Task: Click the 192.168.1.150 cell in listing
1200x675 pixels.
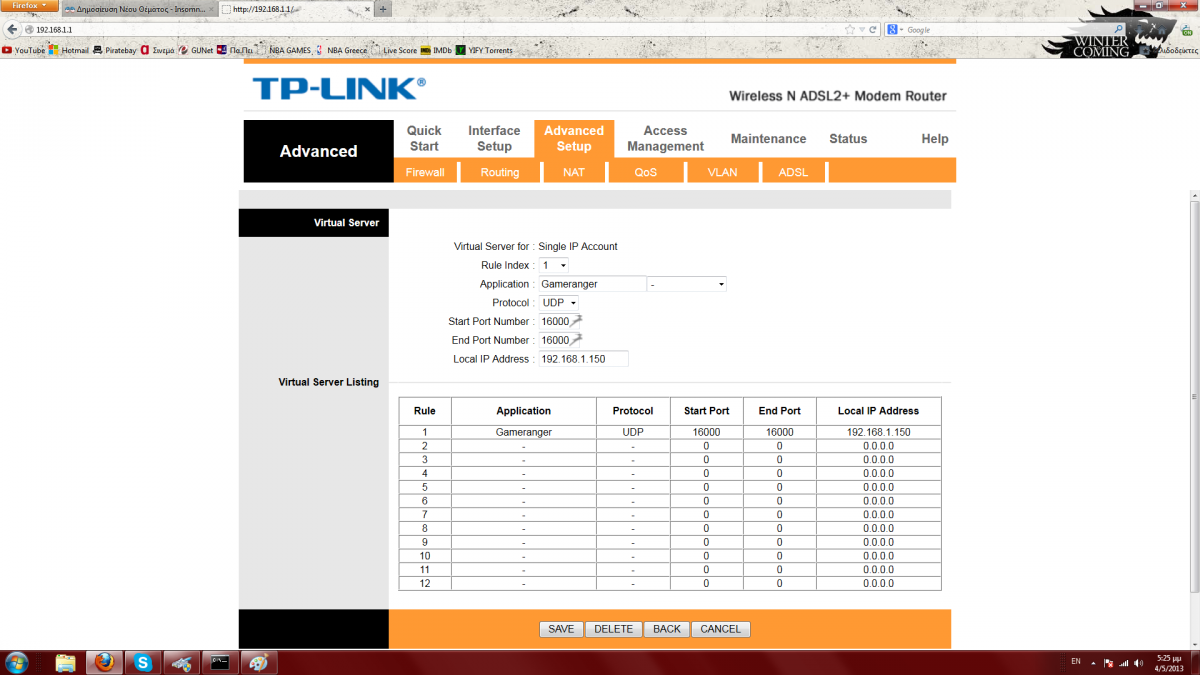Action: (878, 432)
